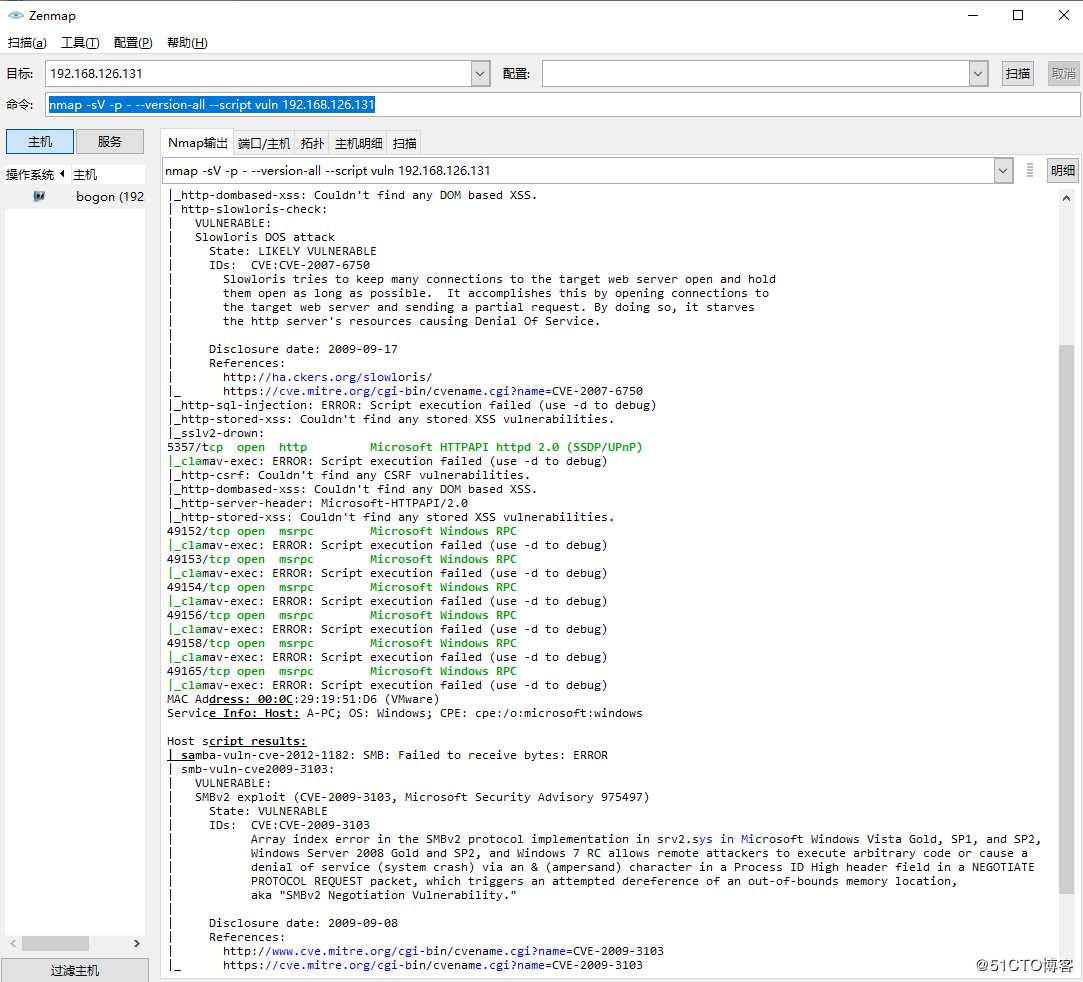Open the last https cve.mitre.org CVE-2009-3103 link
This screenshot has height=982, width=1083.
(x=432, y=965)
